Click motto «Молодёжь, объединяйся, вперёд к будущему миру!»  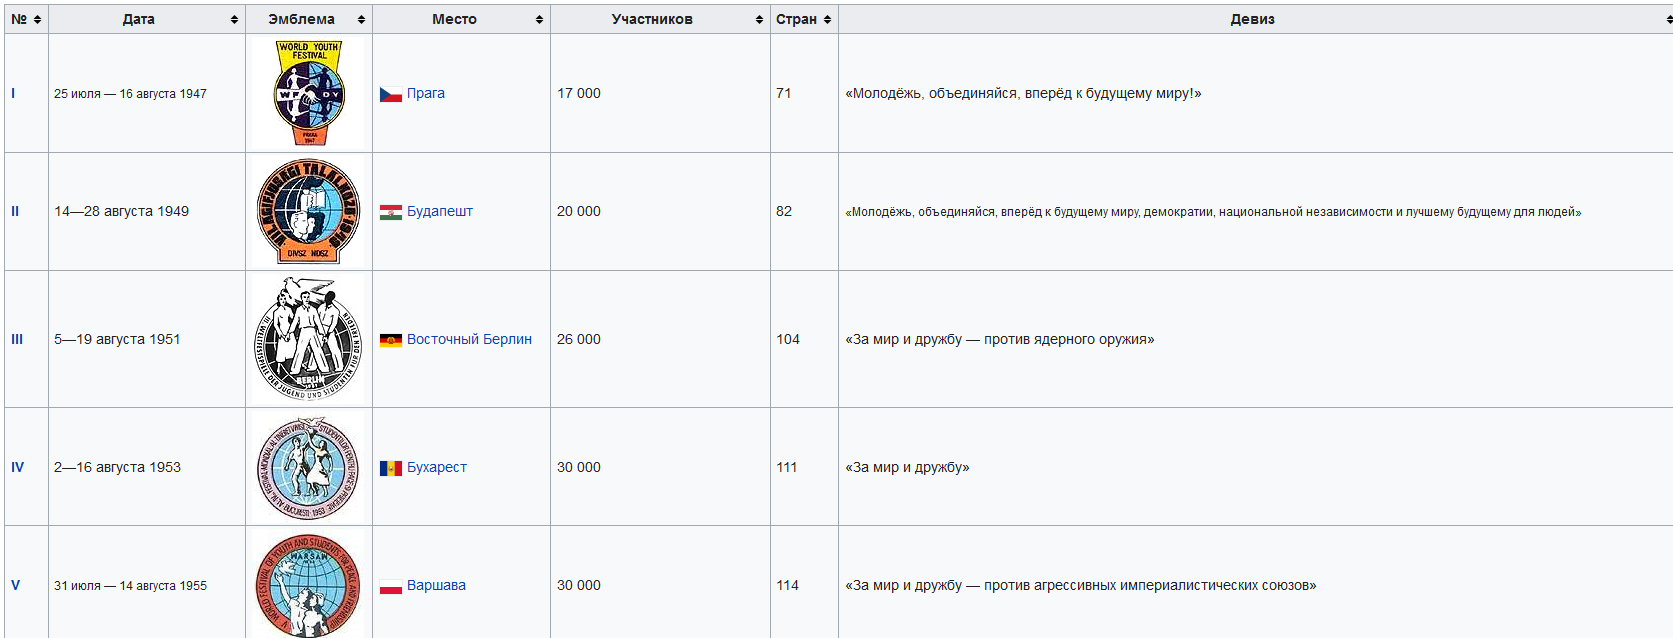[x=1023, y=93]
